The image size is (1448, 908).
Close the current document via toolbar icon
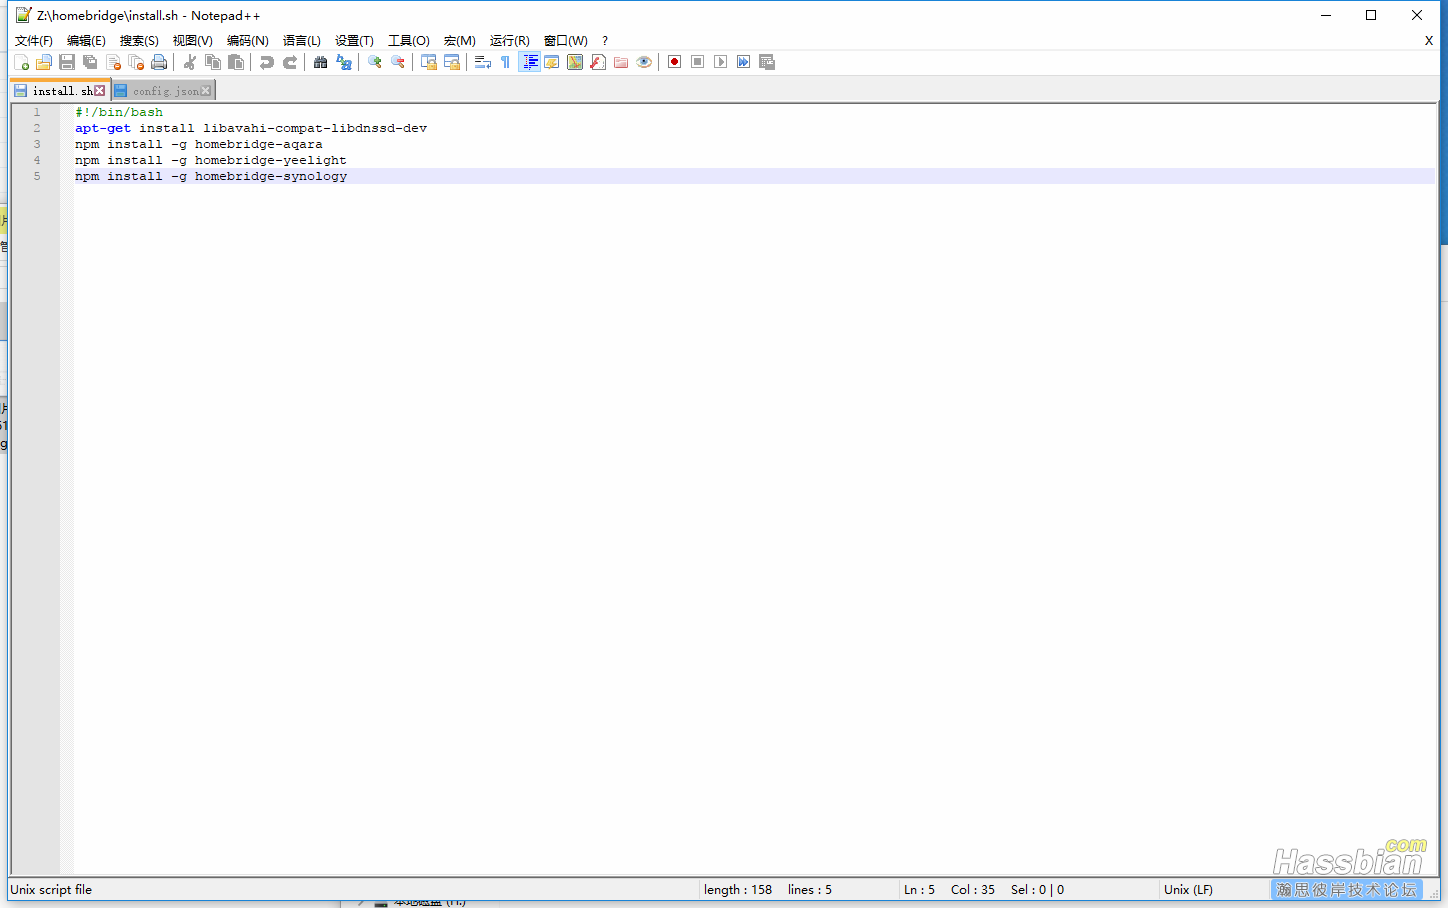113,62
